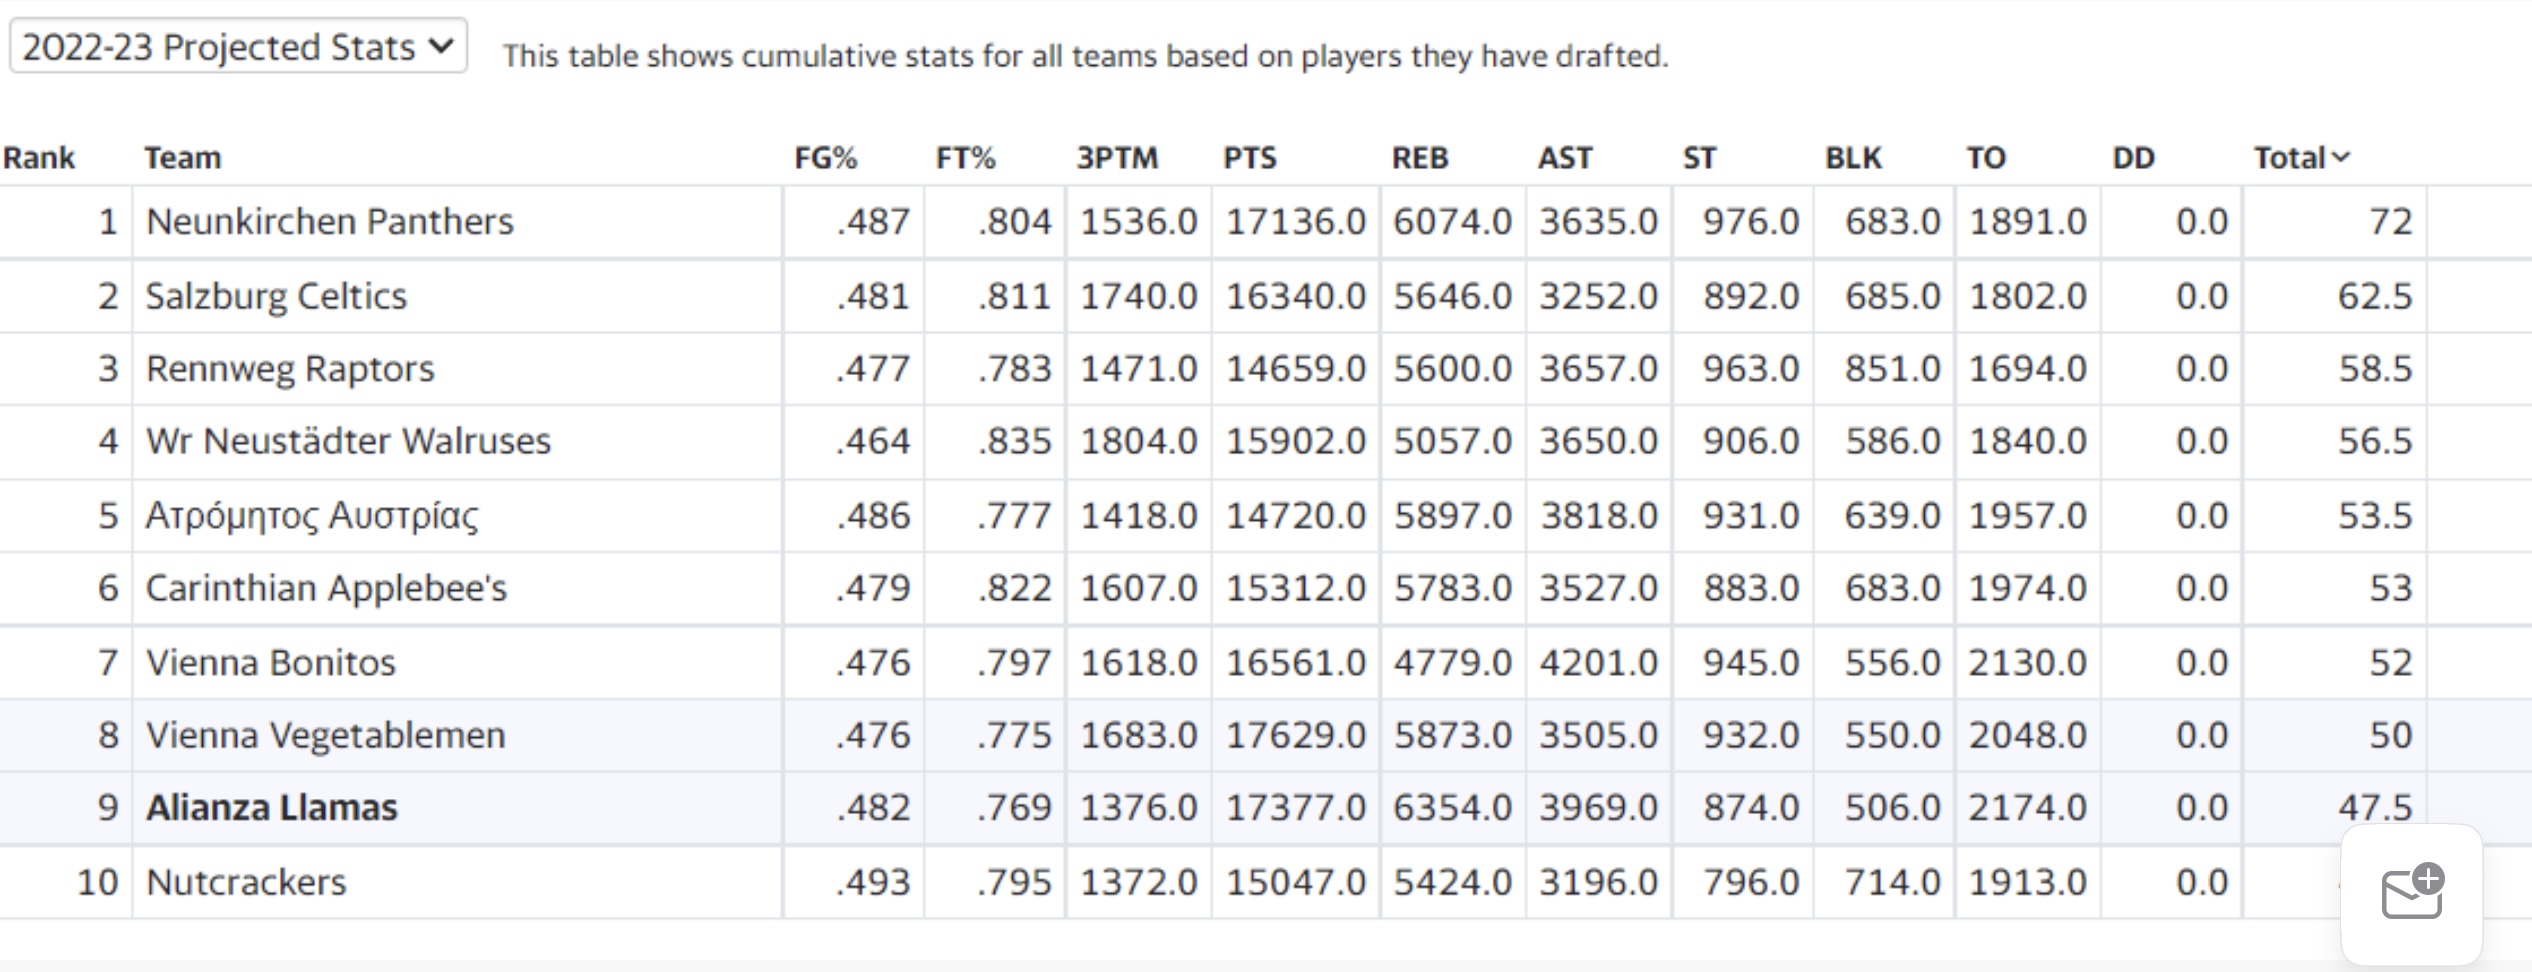Open Salzburg Celtics team link

click(x=276, y=296)
